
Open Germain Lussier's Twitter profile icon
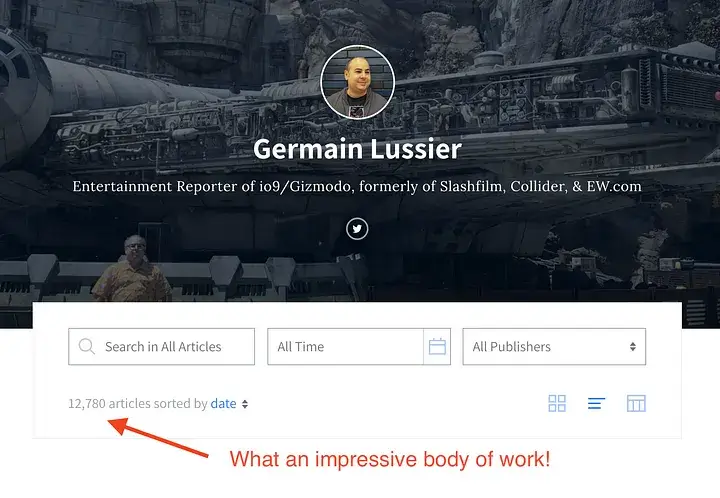pyautogui.click(x=357, y=229)
